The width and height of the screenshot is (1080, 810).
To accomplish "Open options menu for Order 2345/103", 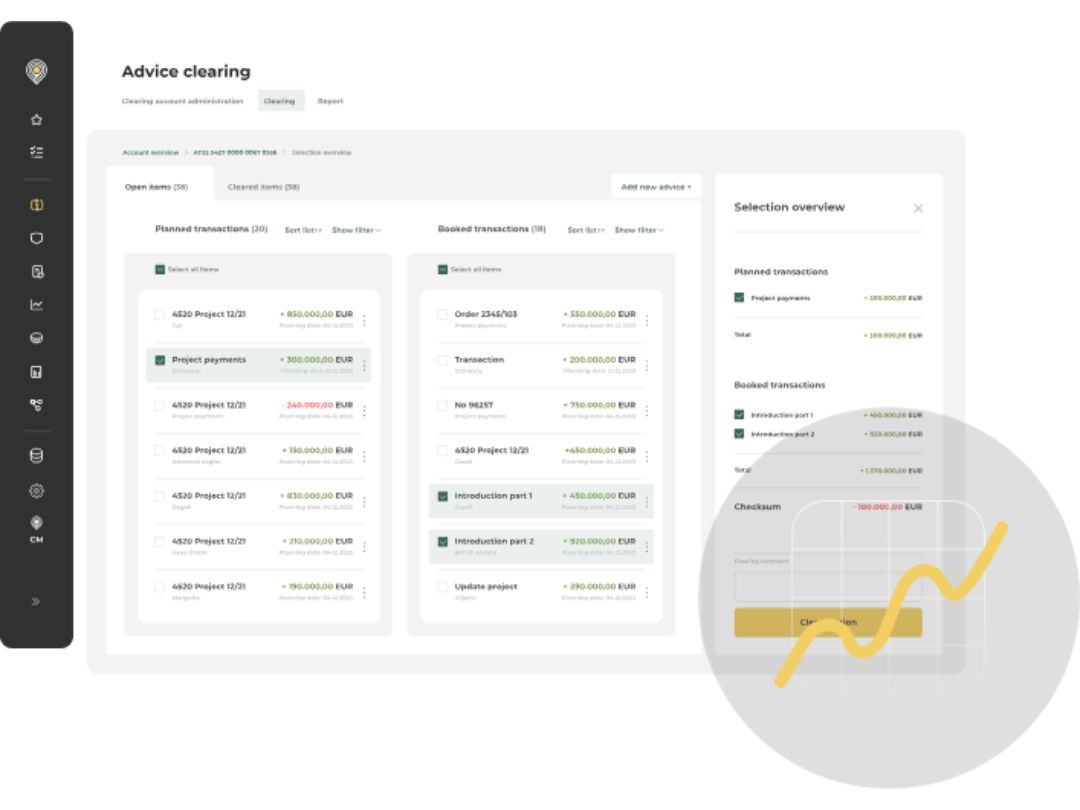I will pyautogui.click(x=647, y=319).
